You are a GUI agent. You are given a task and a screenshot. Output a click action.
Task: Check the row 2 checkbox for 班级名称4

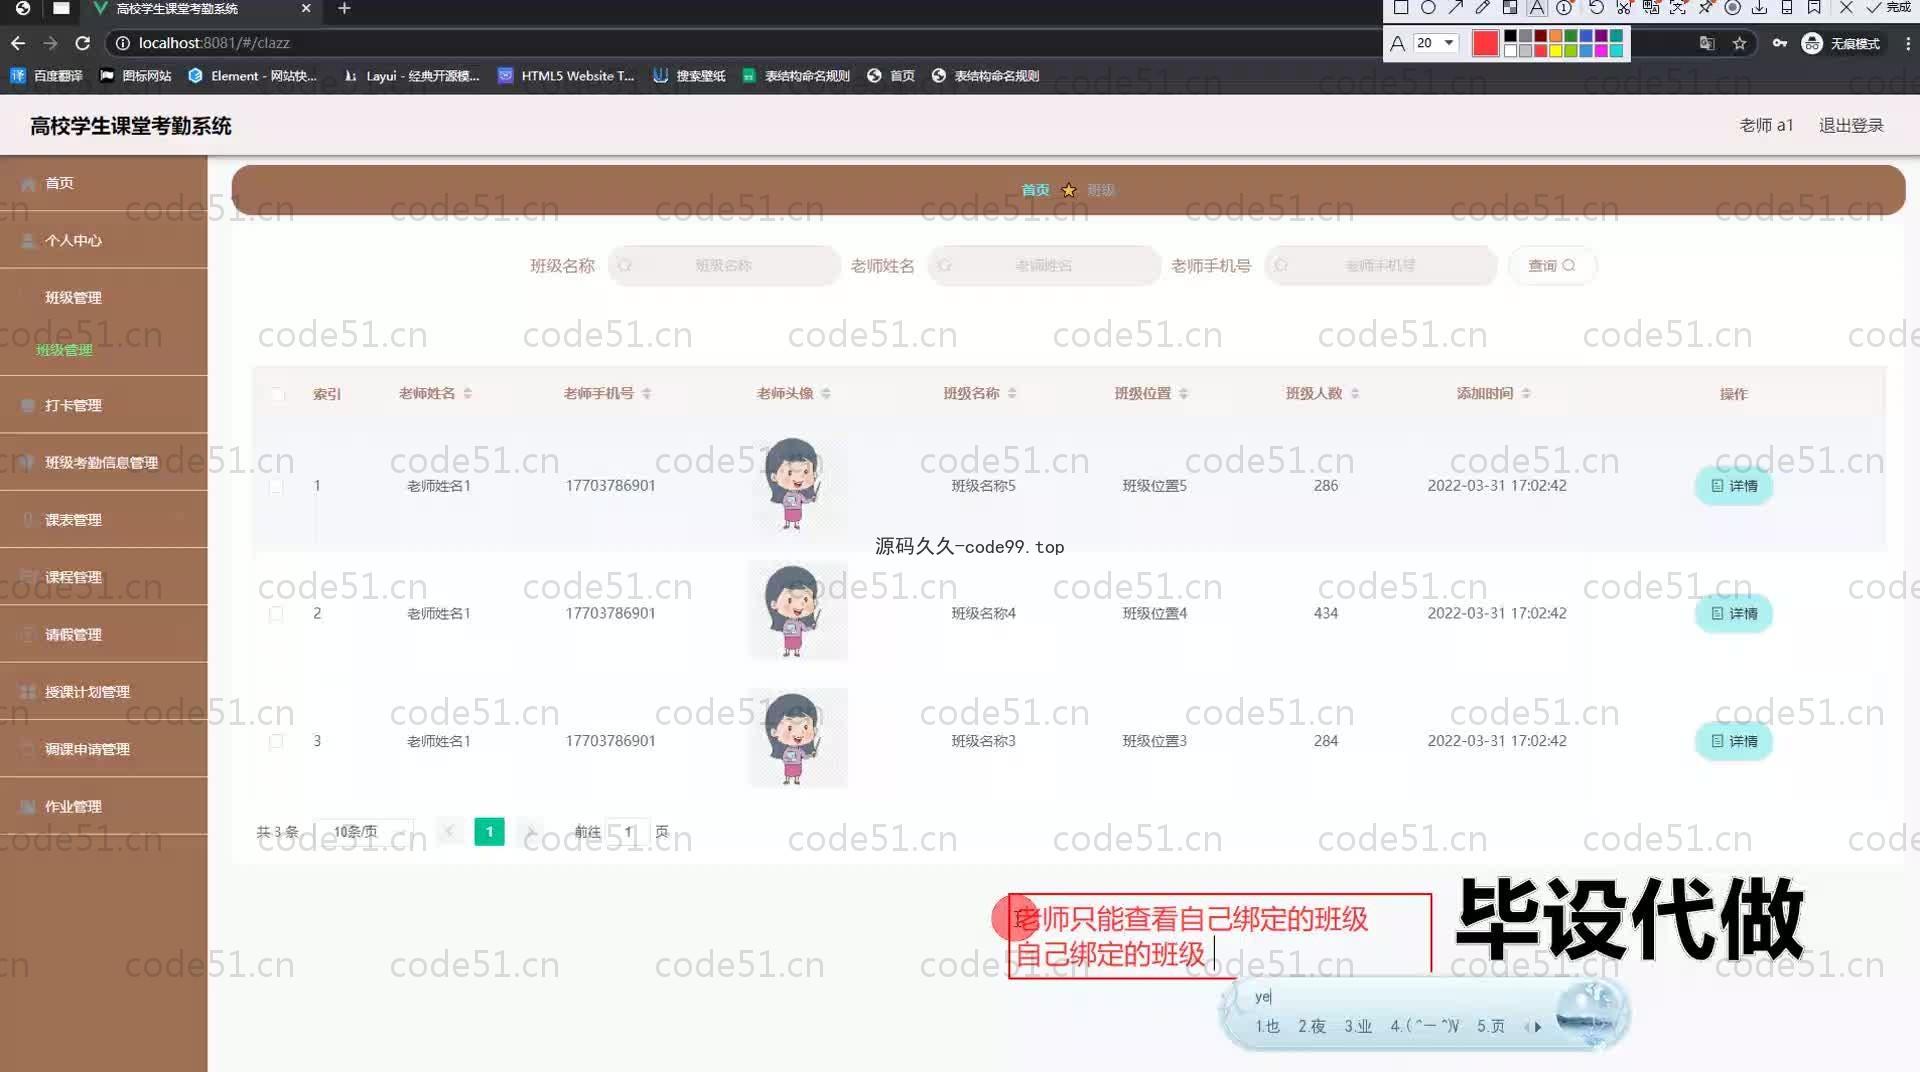click(276, 614)
